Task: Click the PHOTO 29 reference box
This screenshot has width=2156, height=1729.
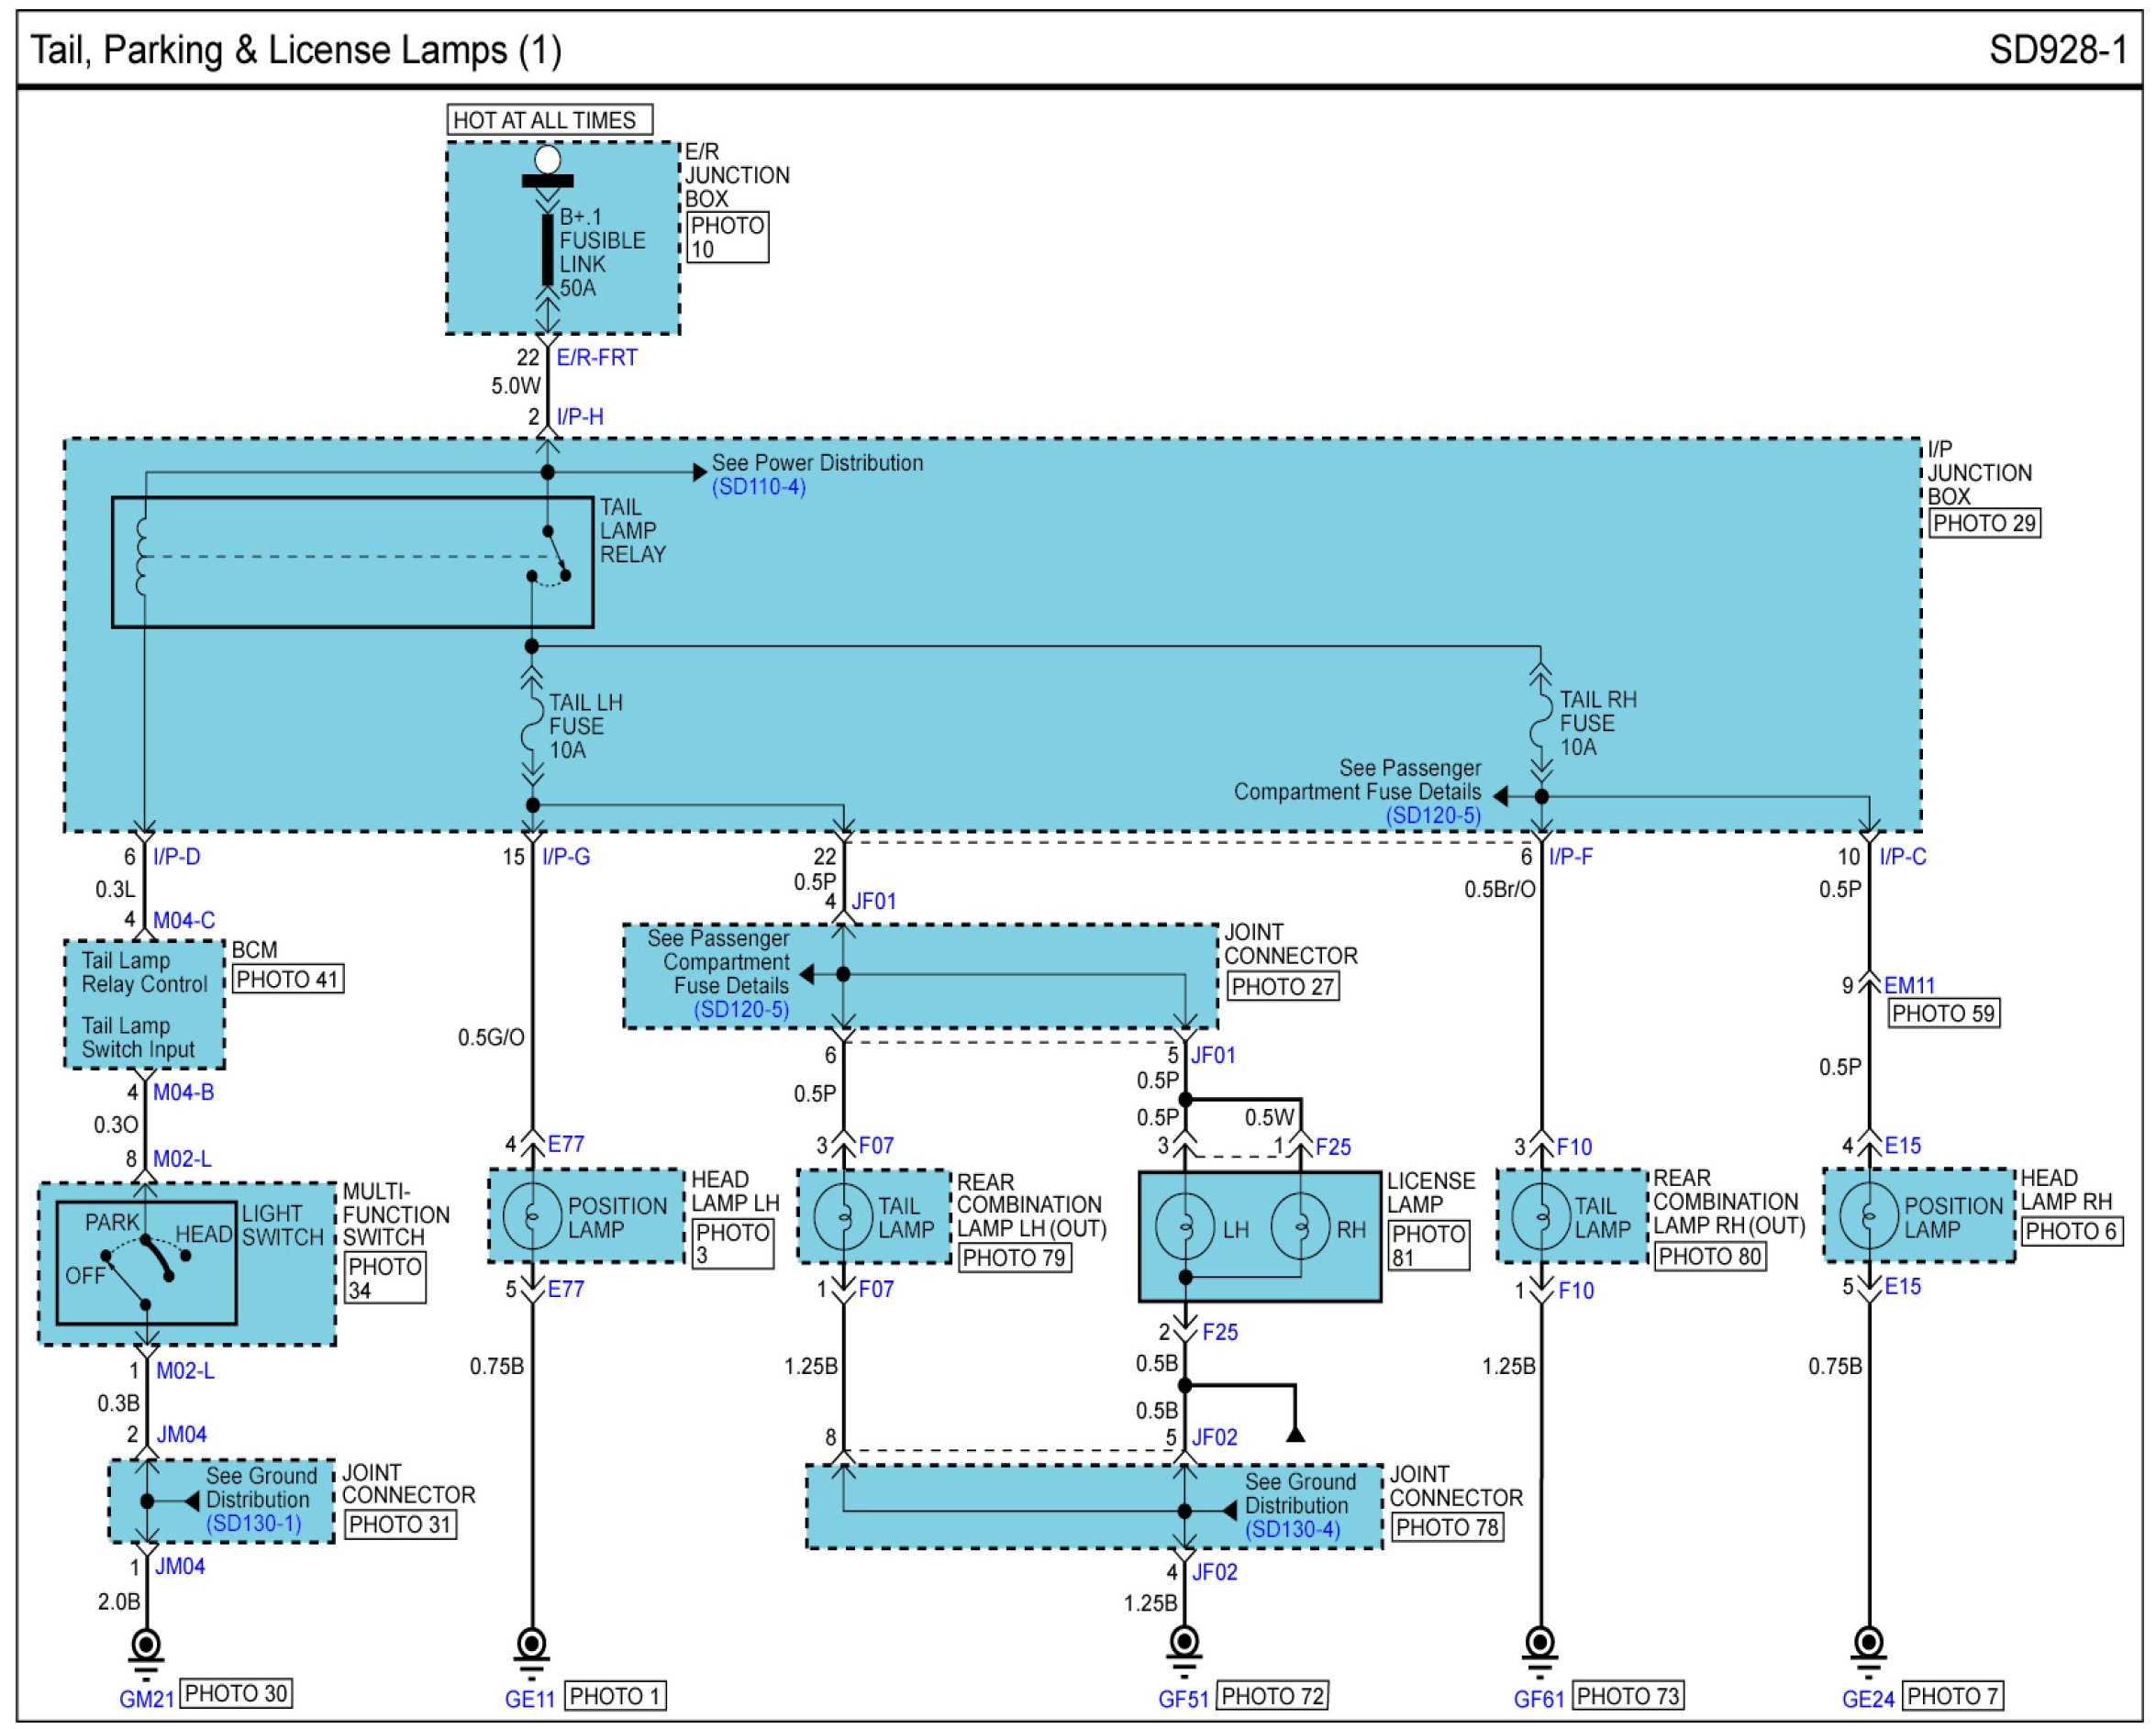Action: (x=1984, y=524)
